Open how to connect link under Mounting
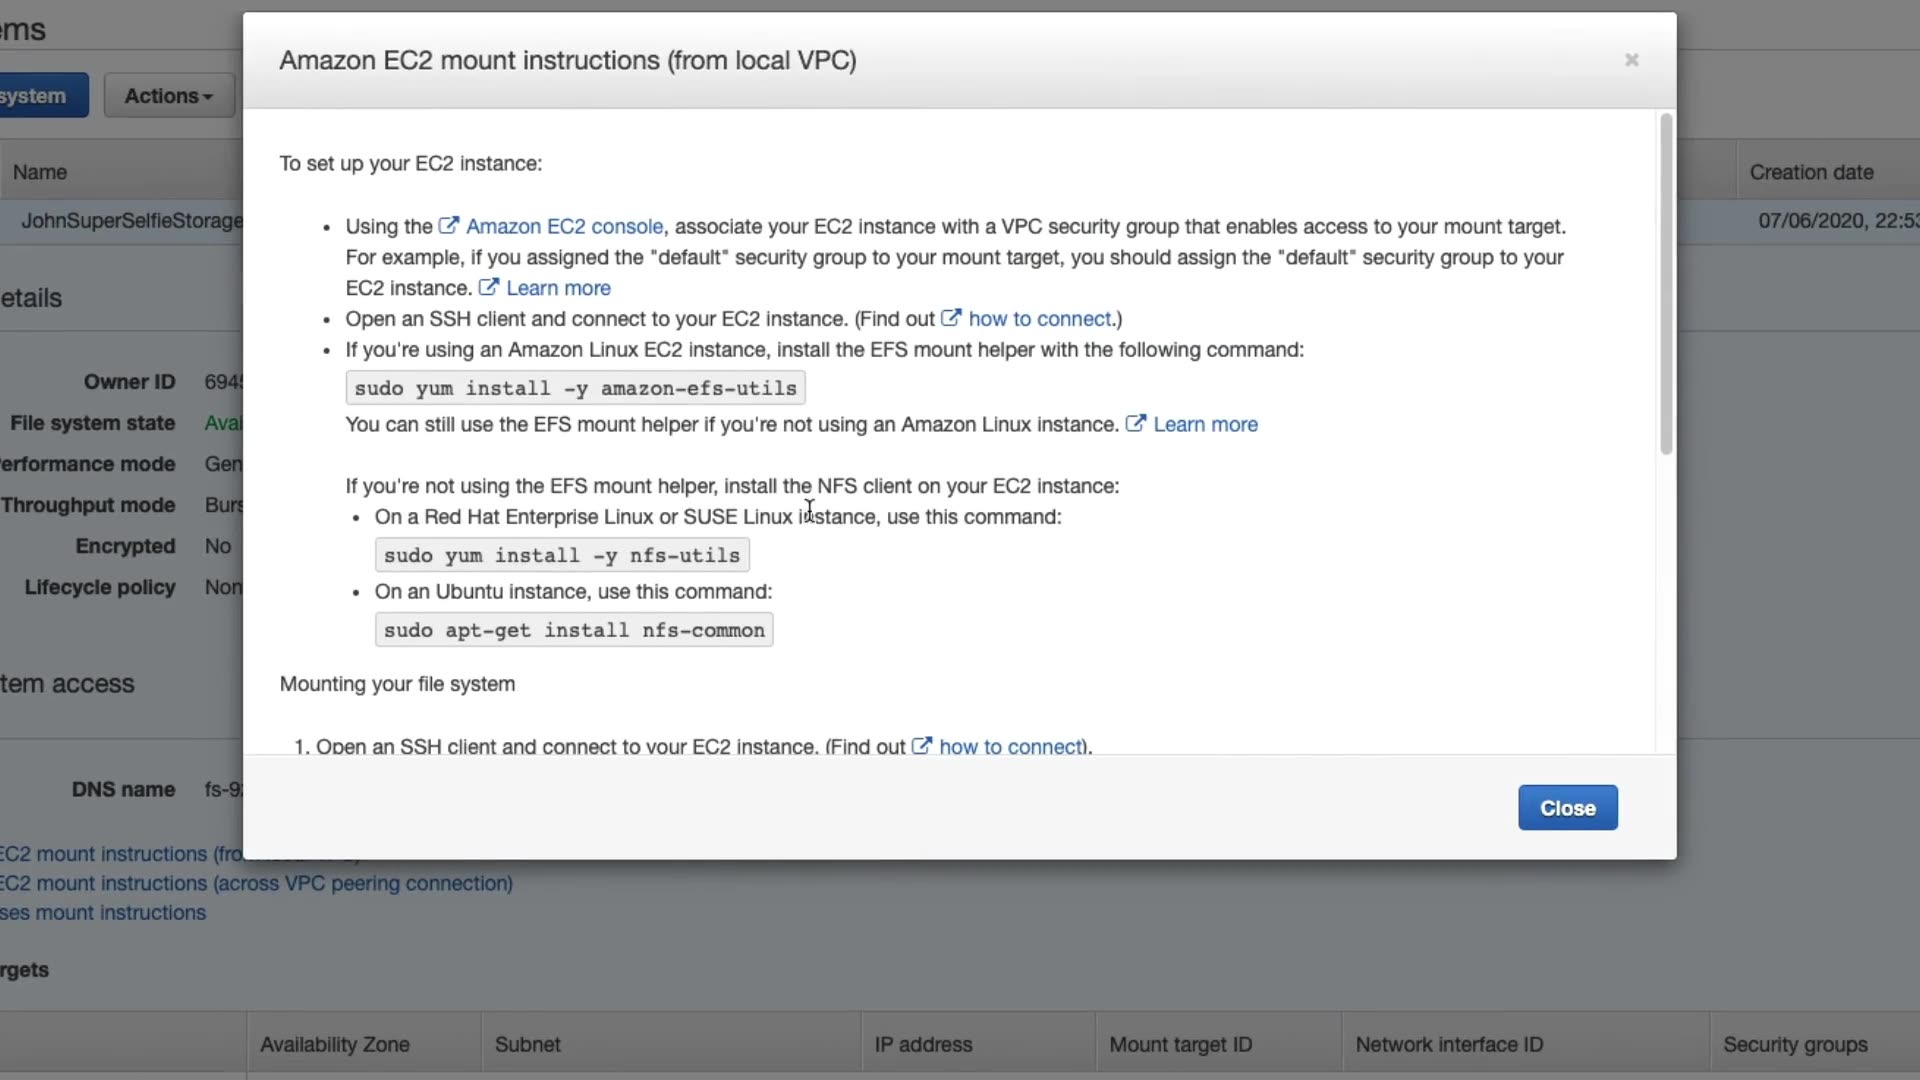The height and width of the screenshot is (1080, 1920). (1011, 747)
